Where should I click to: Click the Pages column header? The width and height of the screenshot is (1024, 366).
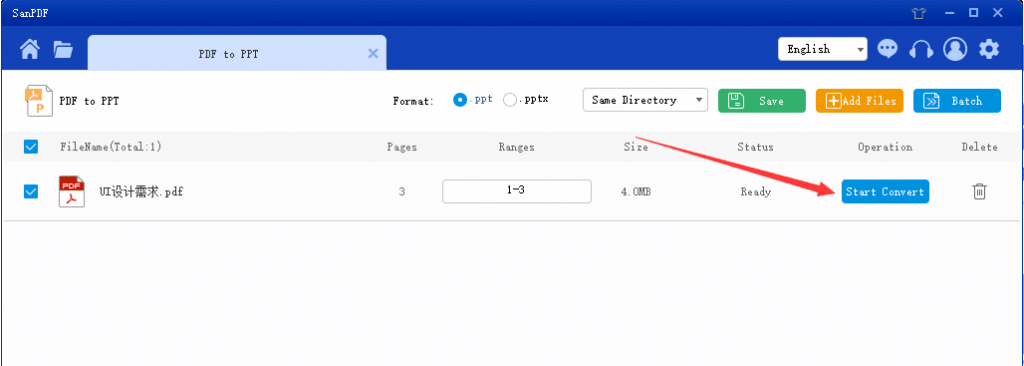coord(402,147)
